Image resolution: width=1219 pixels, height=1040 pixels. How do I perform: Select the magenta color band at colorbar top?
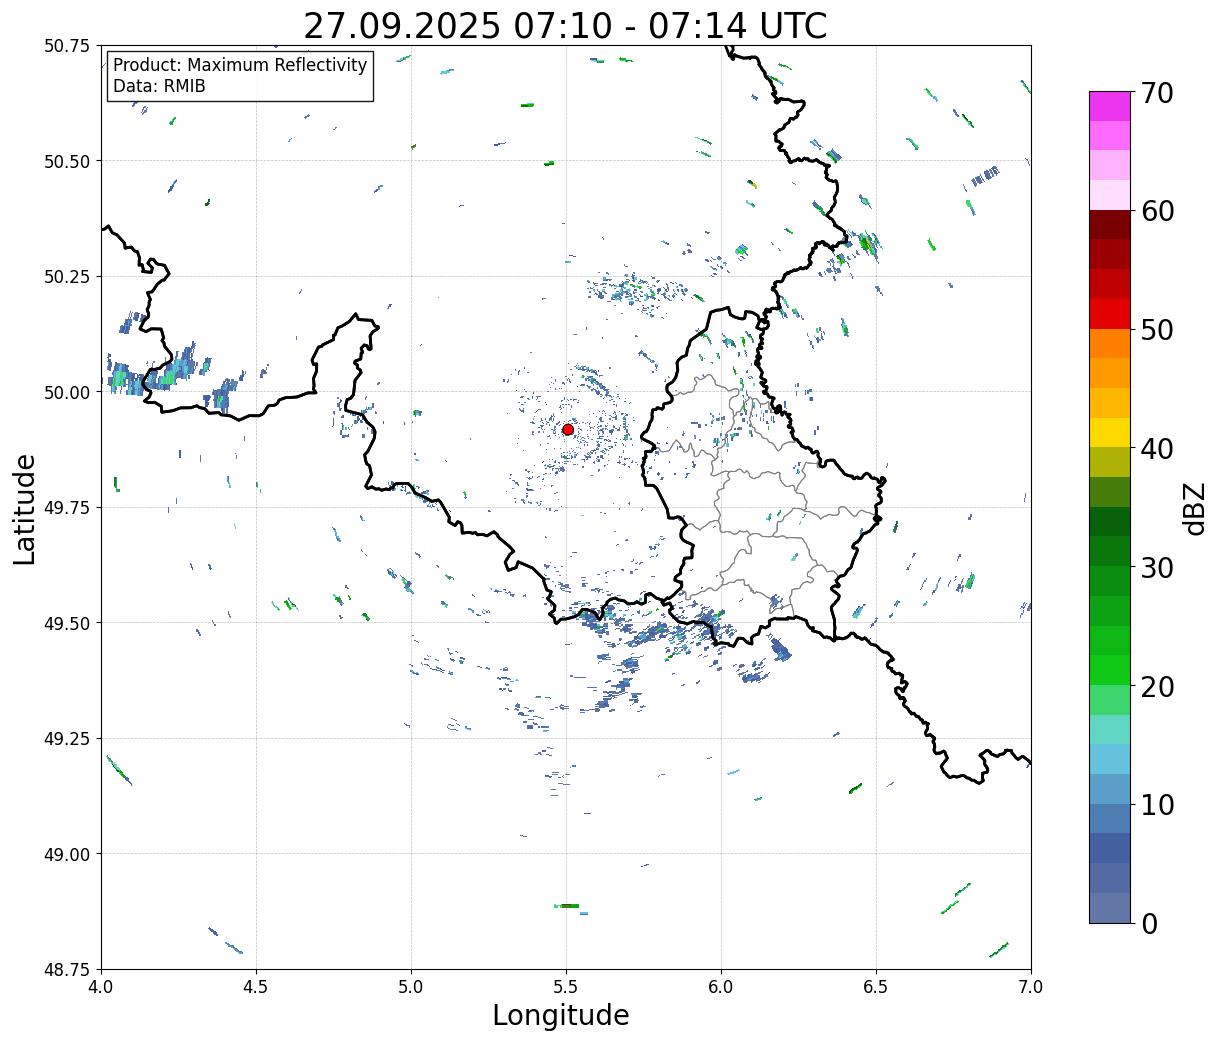coord(1110,106)
